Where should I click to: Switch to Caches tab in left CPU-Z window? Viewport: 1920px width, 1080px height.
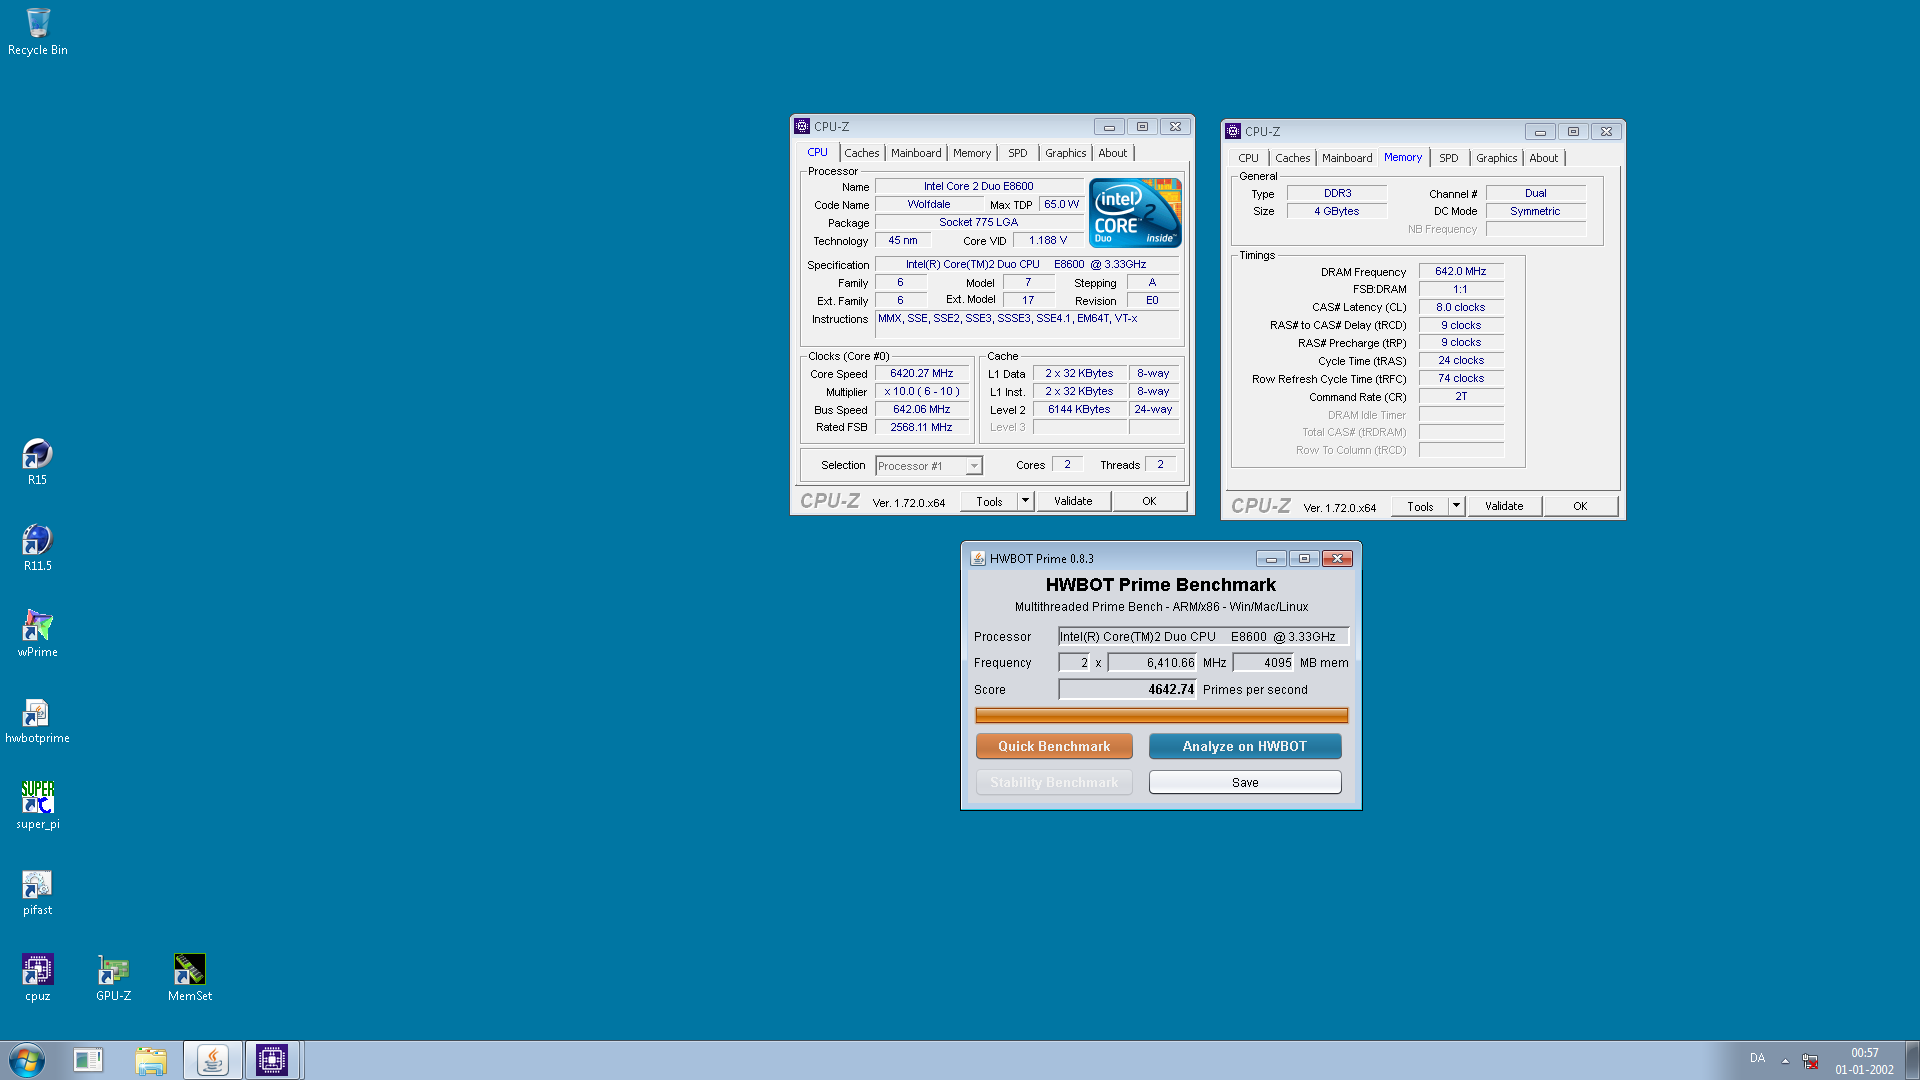(861, 153)
